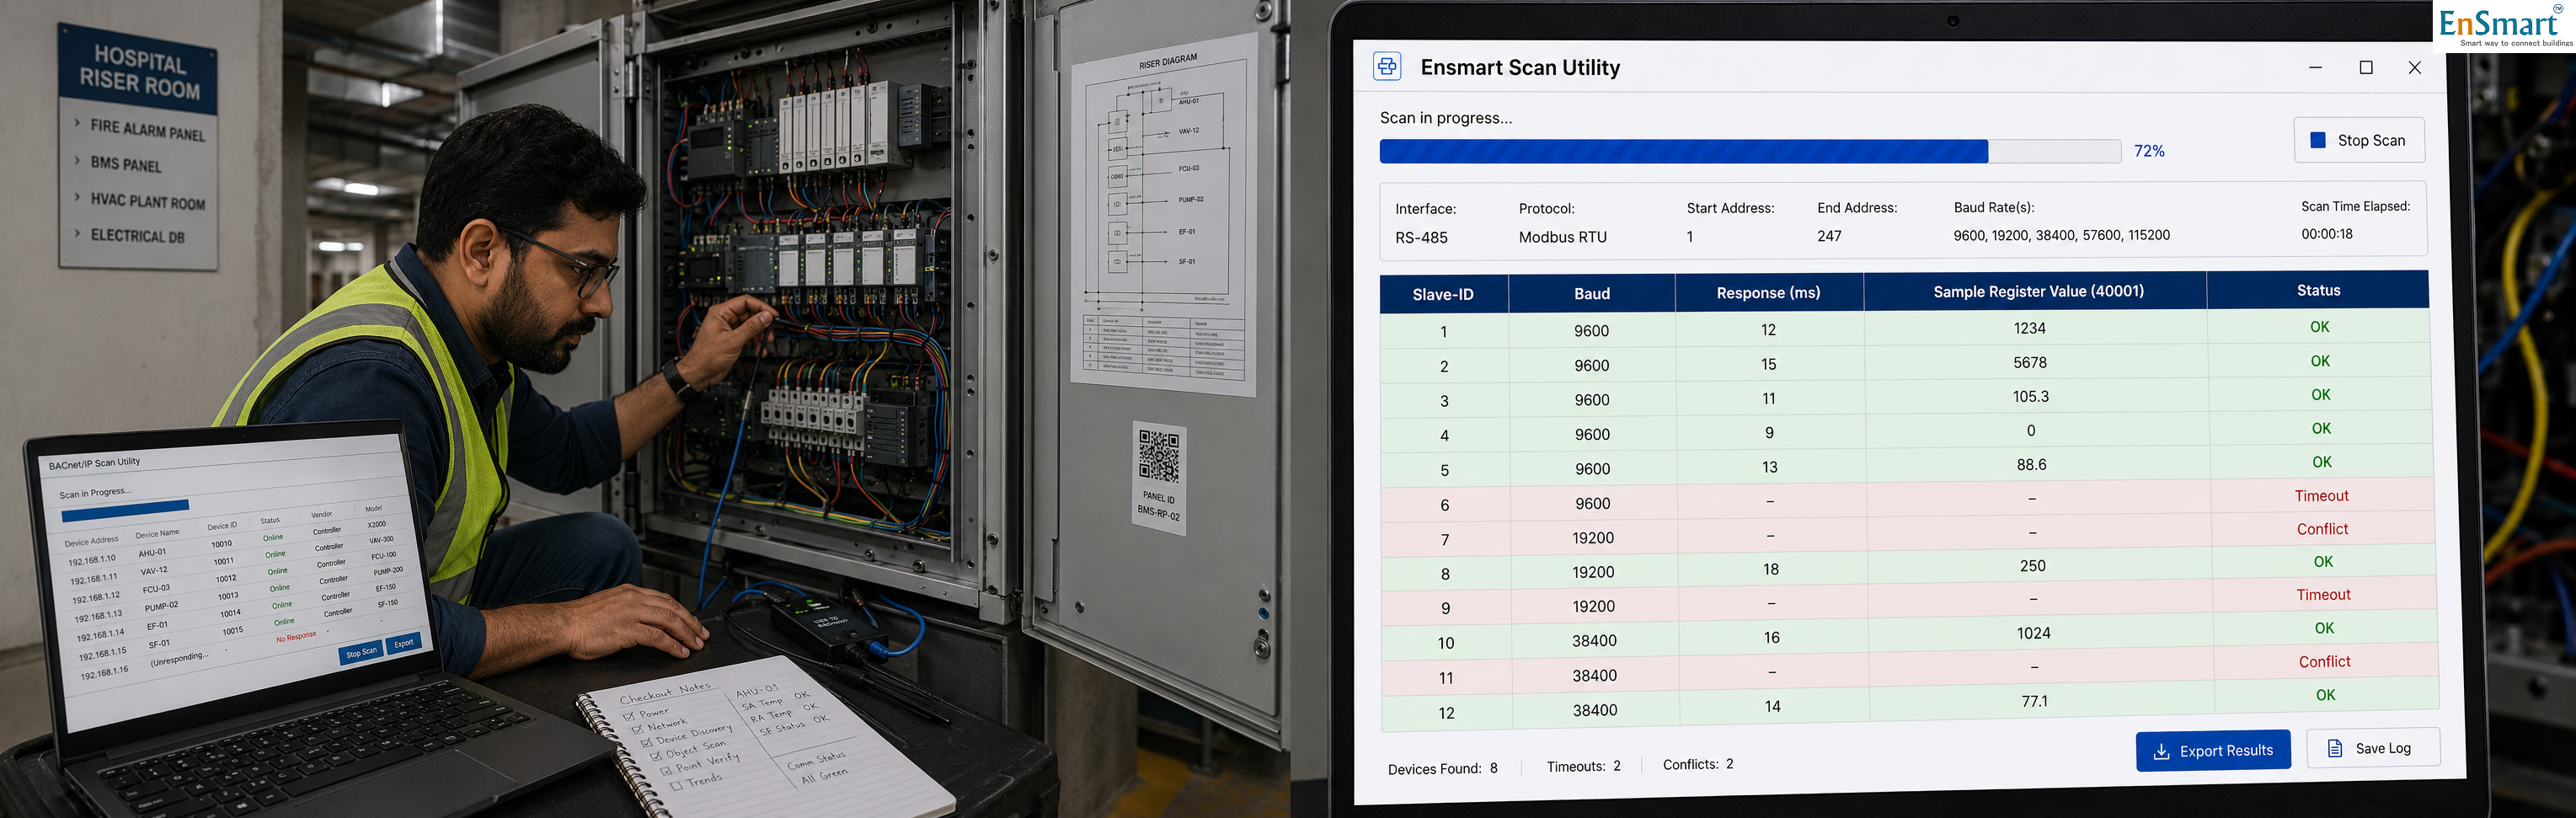
Task: Minimize the Ensmart Scan Utility window
Action: [x=2315, y=67]
